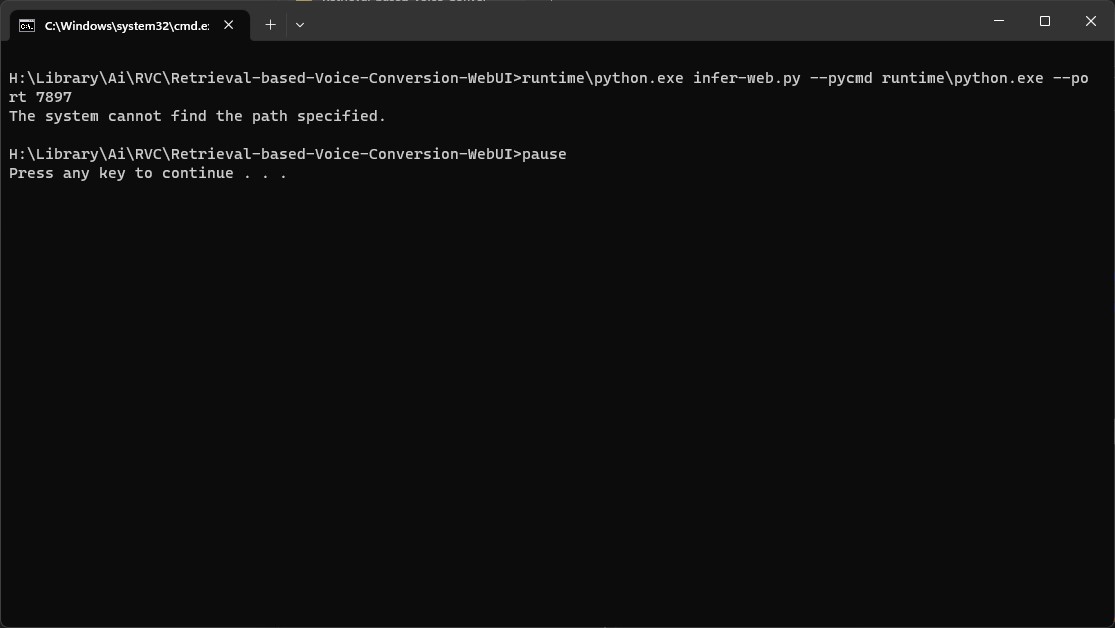Viewport: 1115px width, 628px height.
Task: Click the command prompt icon left of tab title
Action: (x=25, y=25)
